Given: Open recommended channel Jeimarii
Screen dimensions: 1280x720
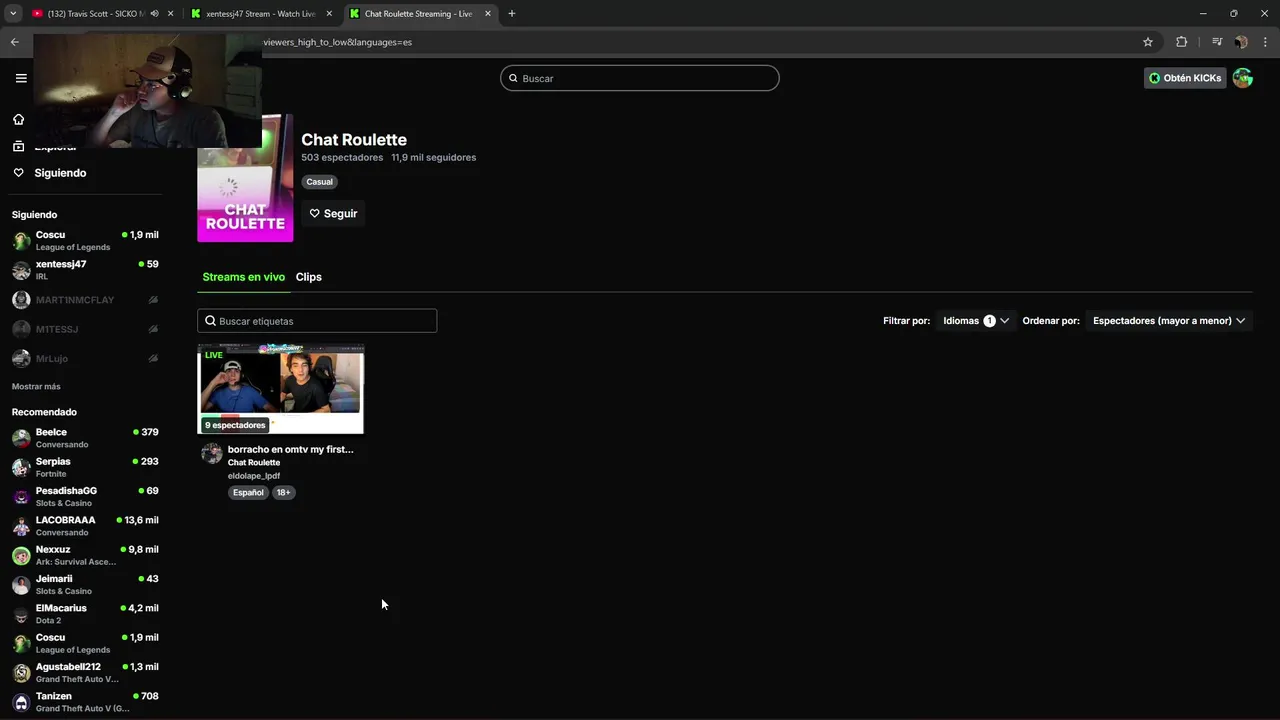Looking at the screenshot, I should coord(85,585).
